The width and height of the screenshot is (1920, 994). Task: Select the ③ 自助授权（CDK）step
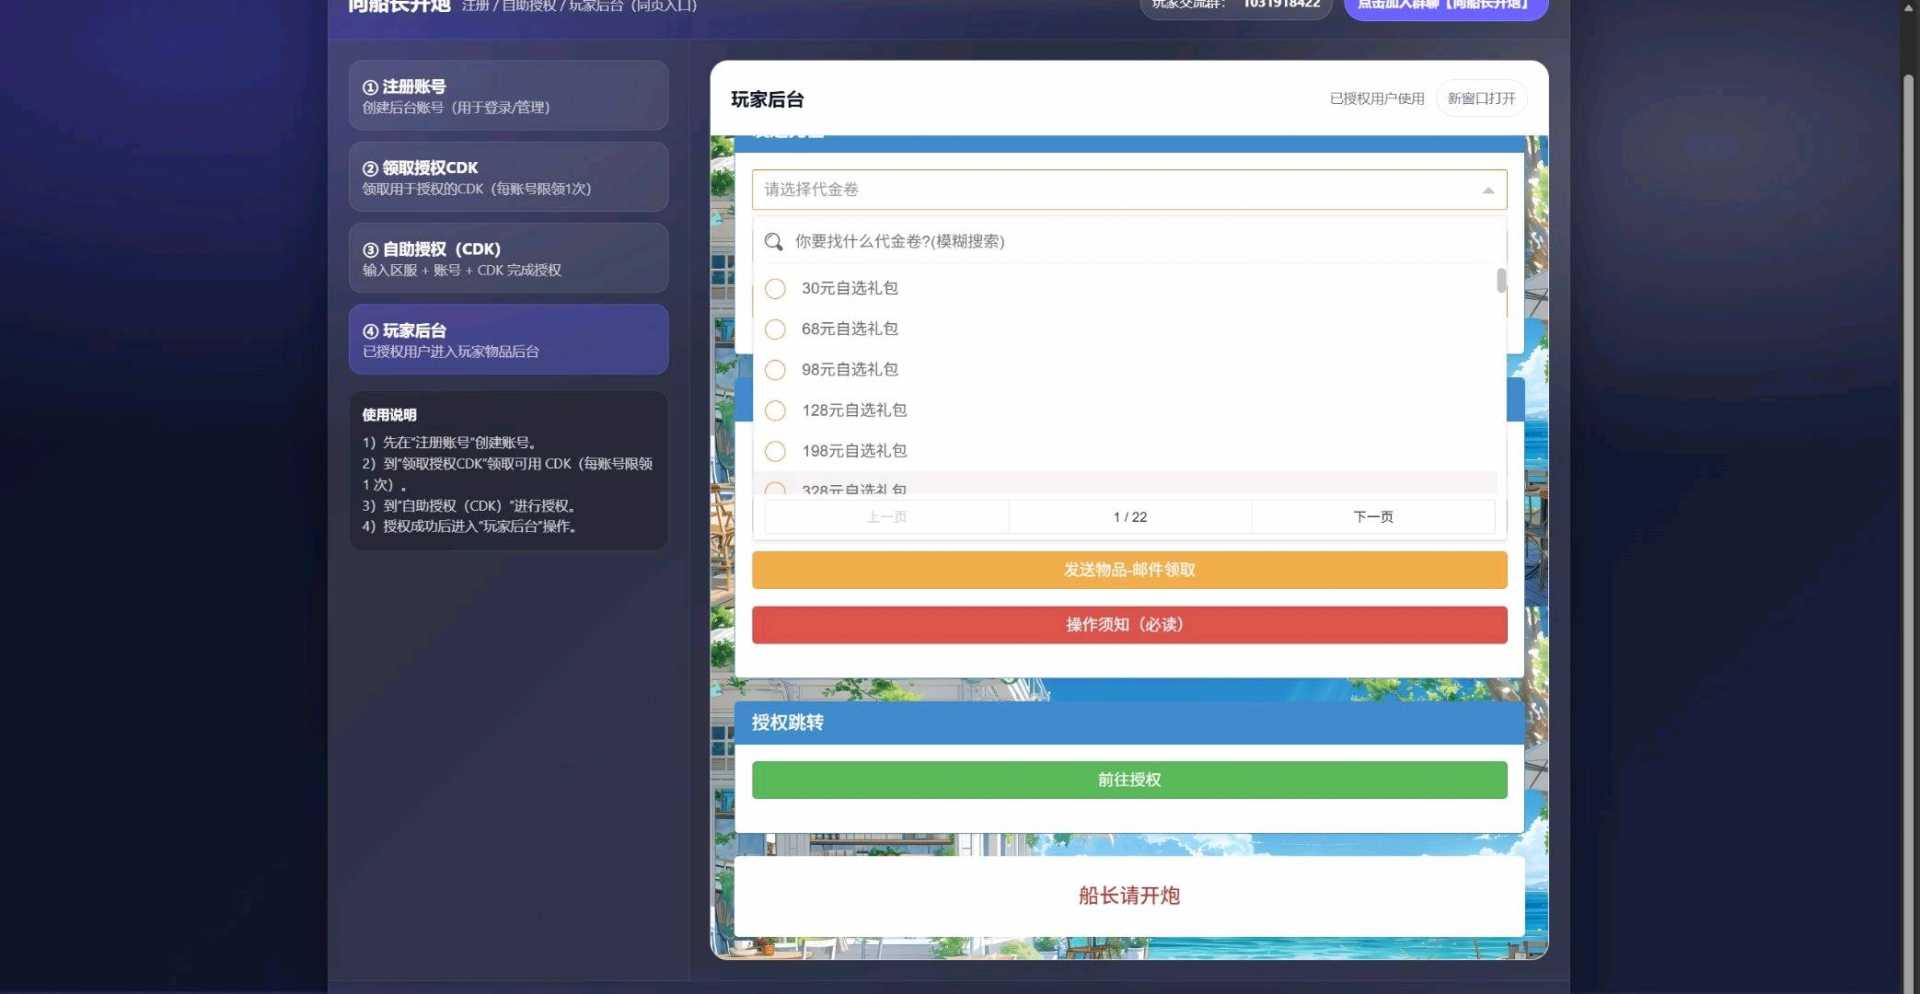pyautogui.click(x=508, y=258)
